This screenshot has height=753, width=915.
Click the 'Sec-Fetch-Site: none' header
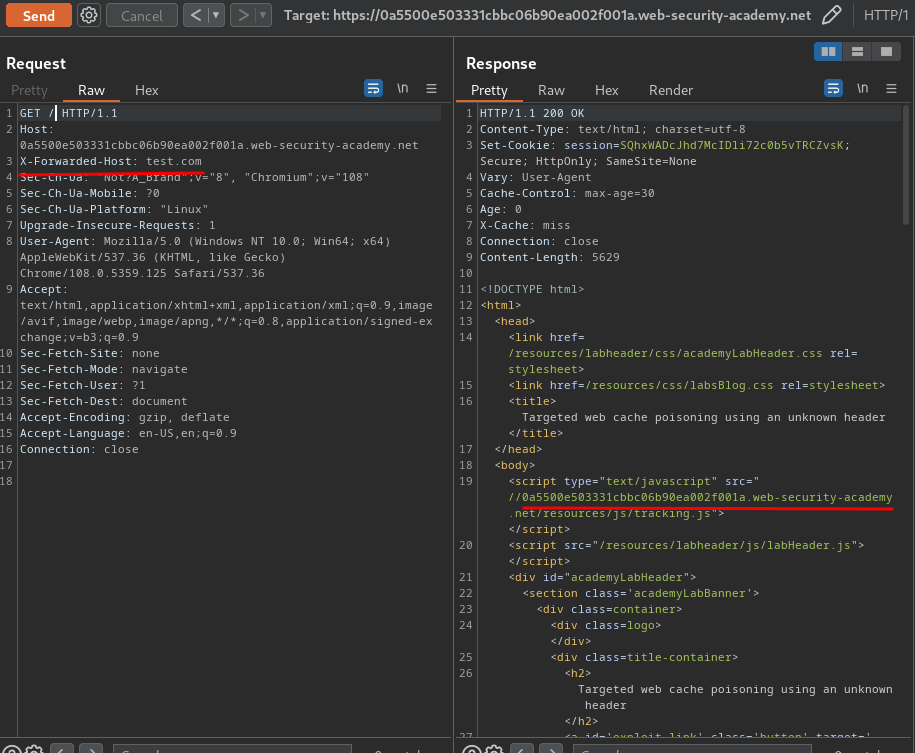[90, 353]
